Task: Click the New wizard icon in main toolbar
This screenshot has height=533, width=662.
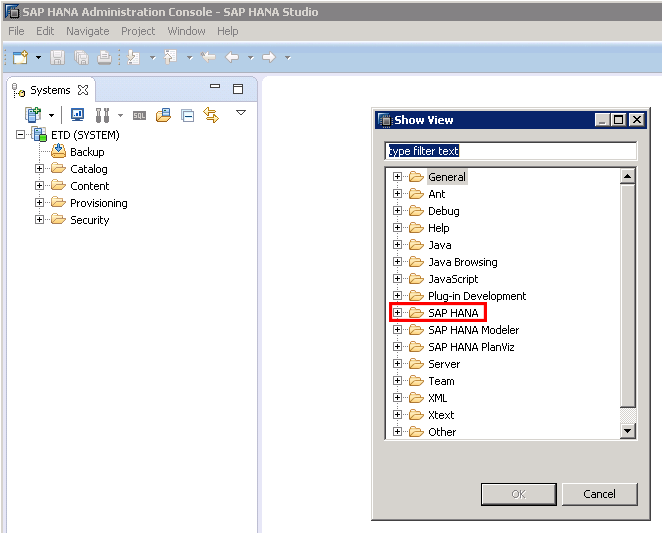Action: point(20,57)
